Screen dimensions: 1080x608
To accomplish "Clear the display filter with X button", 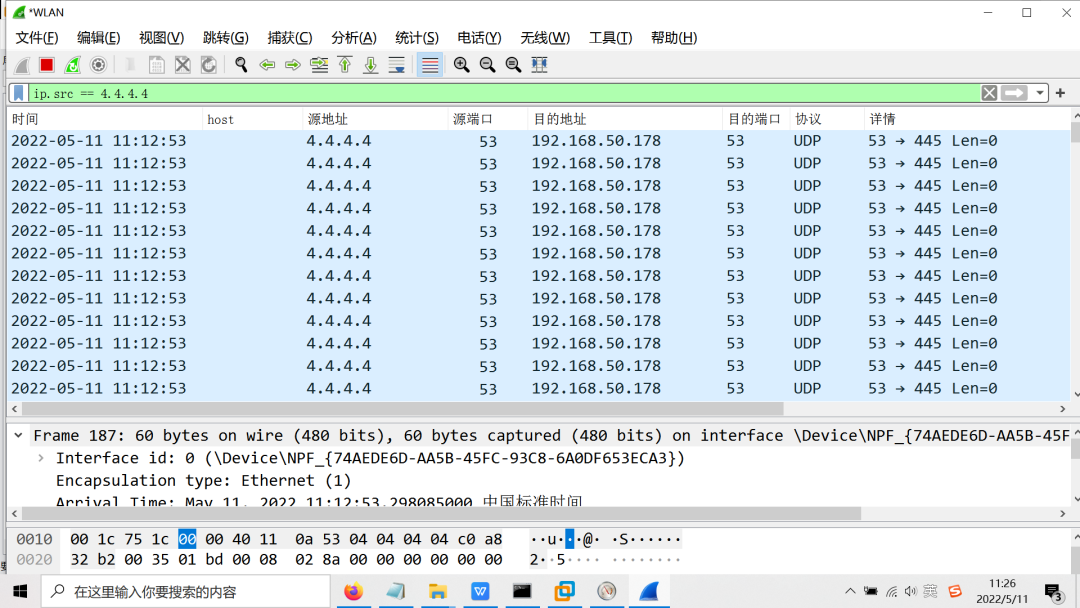I will [989, 93].
